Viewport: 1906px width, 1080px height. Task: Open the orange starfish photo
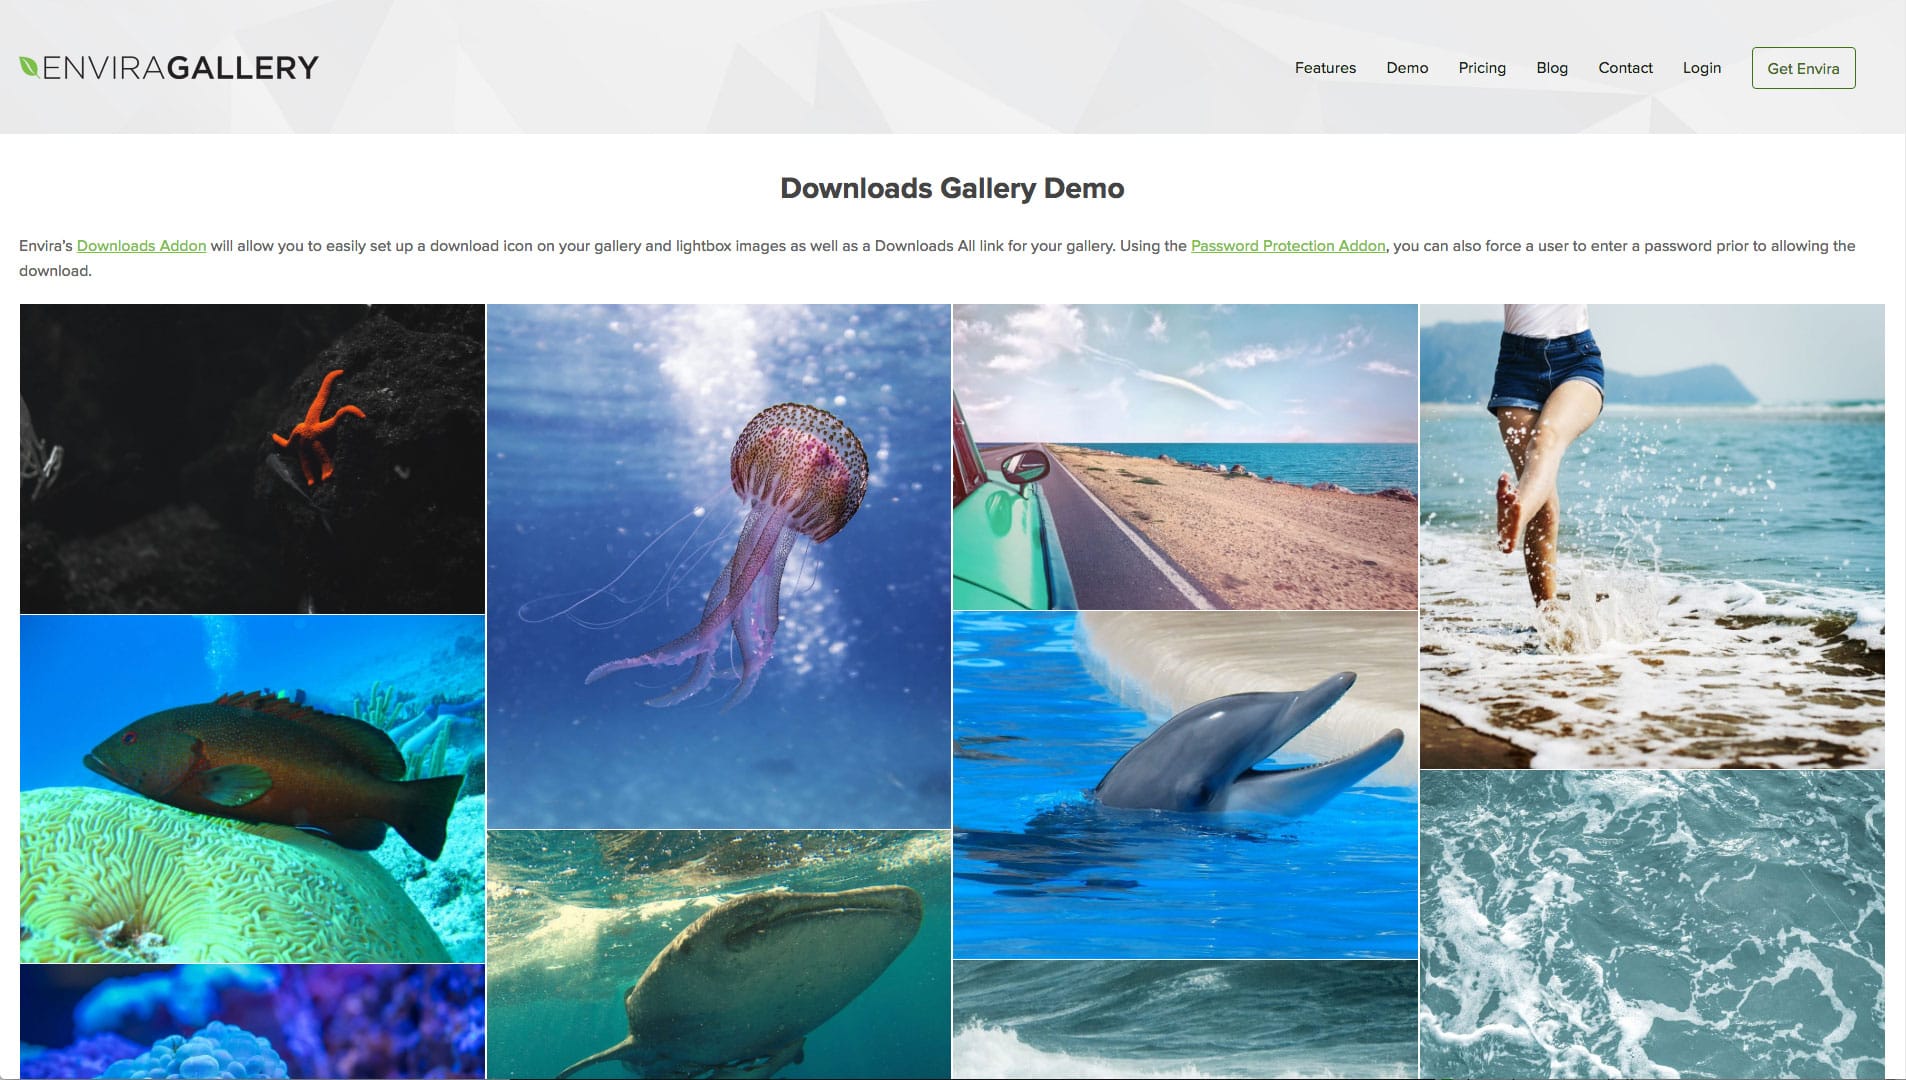252,459
